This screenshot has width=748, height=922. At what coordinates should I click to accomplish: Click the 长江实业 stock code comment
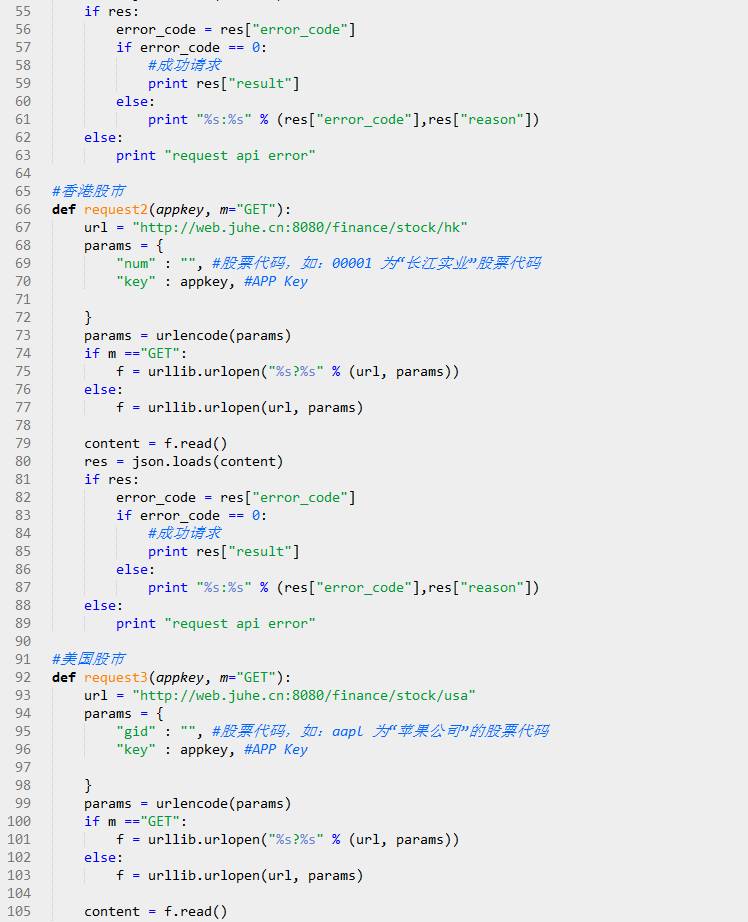click(376, 263)
